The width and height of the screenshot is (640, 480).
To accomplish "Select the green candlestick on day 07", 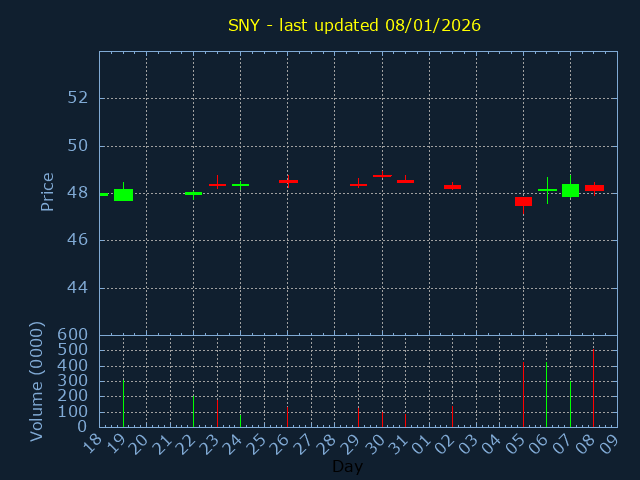I will pos(570,190).
